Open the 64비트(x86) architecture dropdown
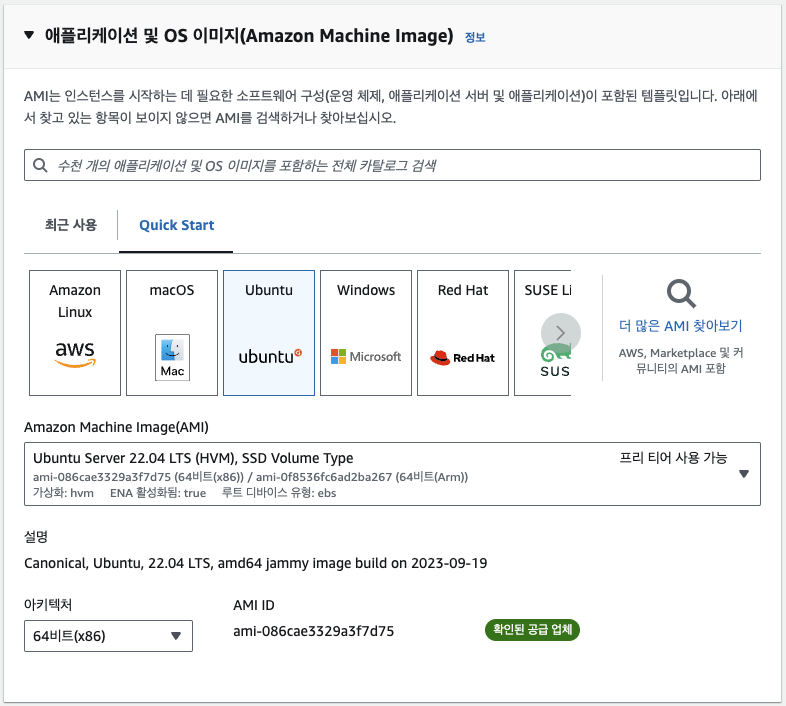This screenshot has width=786, height=706. click(108, 636)
